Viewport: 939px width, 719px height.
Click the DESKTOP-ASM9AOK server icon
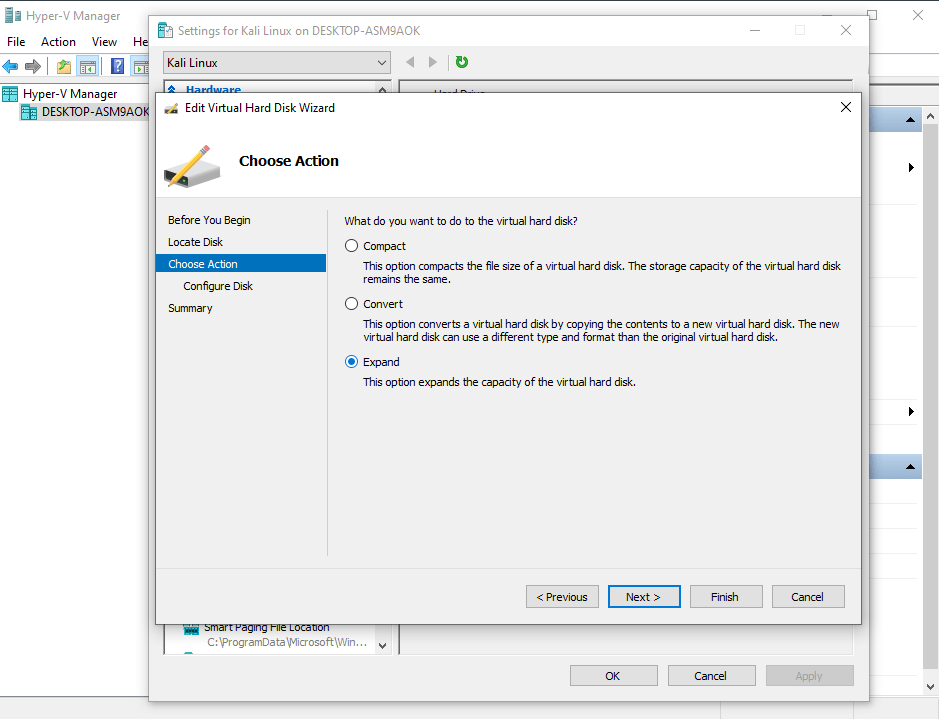29,112
